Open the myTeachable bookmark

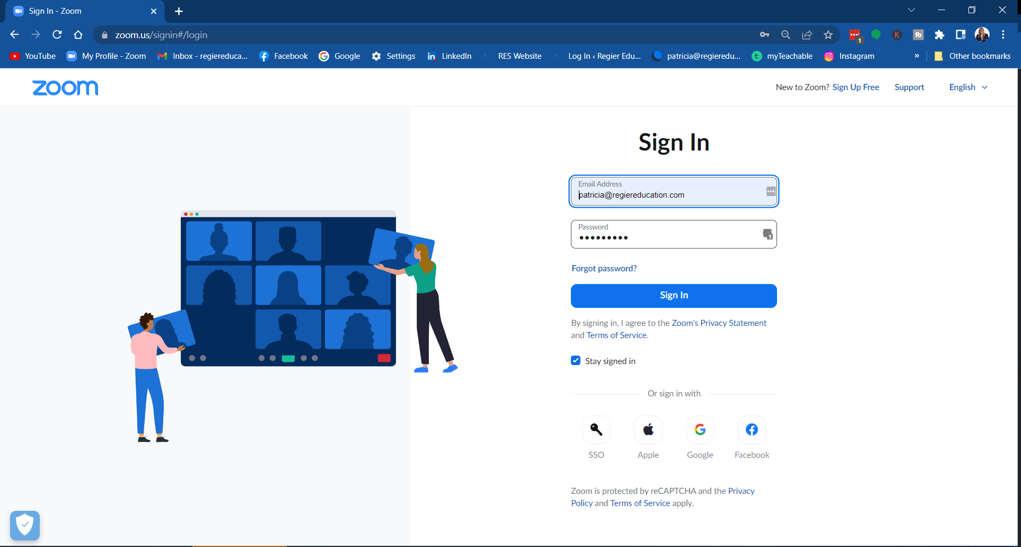click(782, 56)
